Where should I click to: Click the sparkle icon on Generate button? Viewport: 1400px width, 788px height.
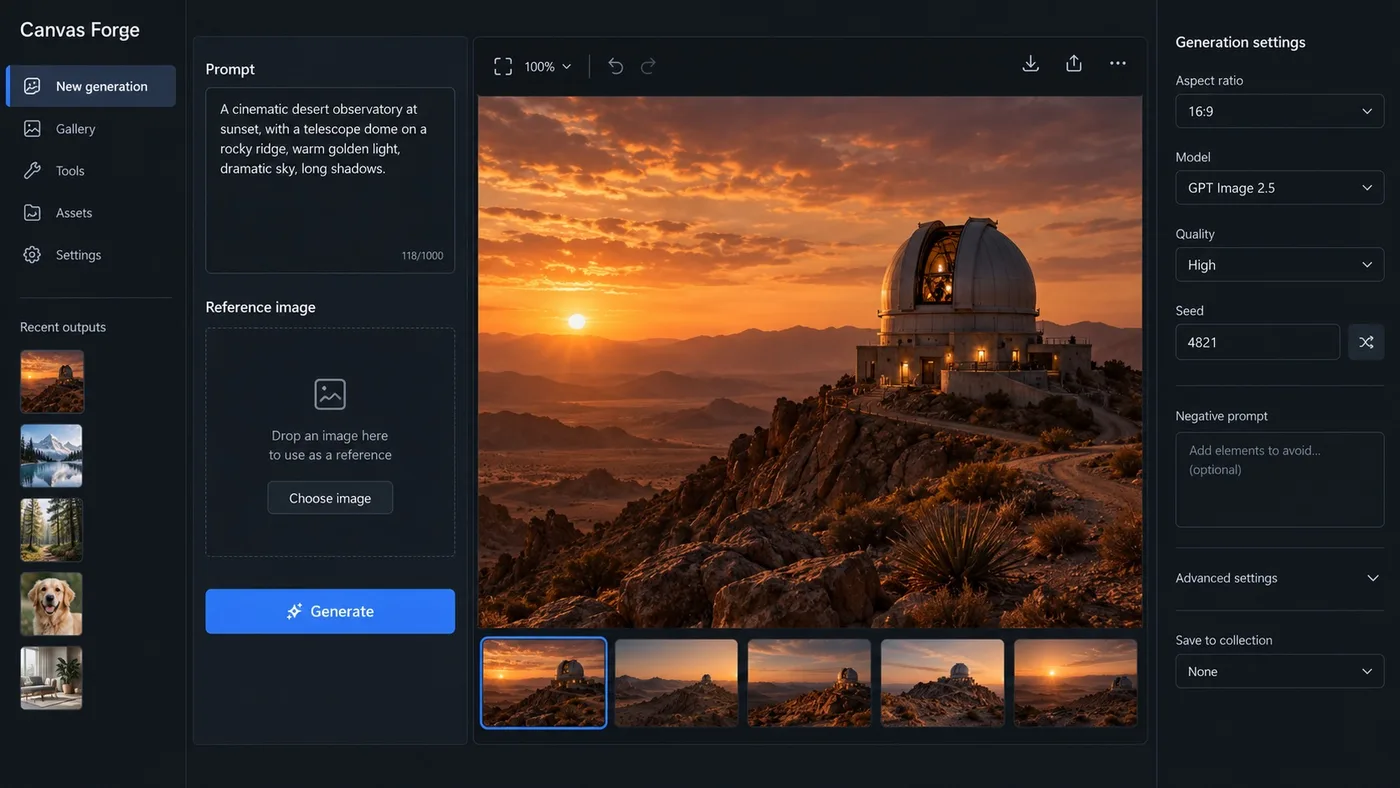click(294, 611)
